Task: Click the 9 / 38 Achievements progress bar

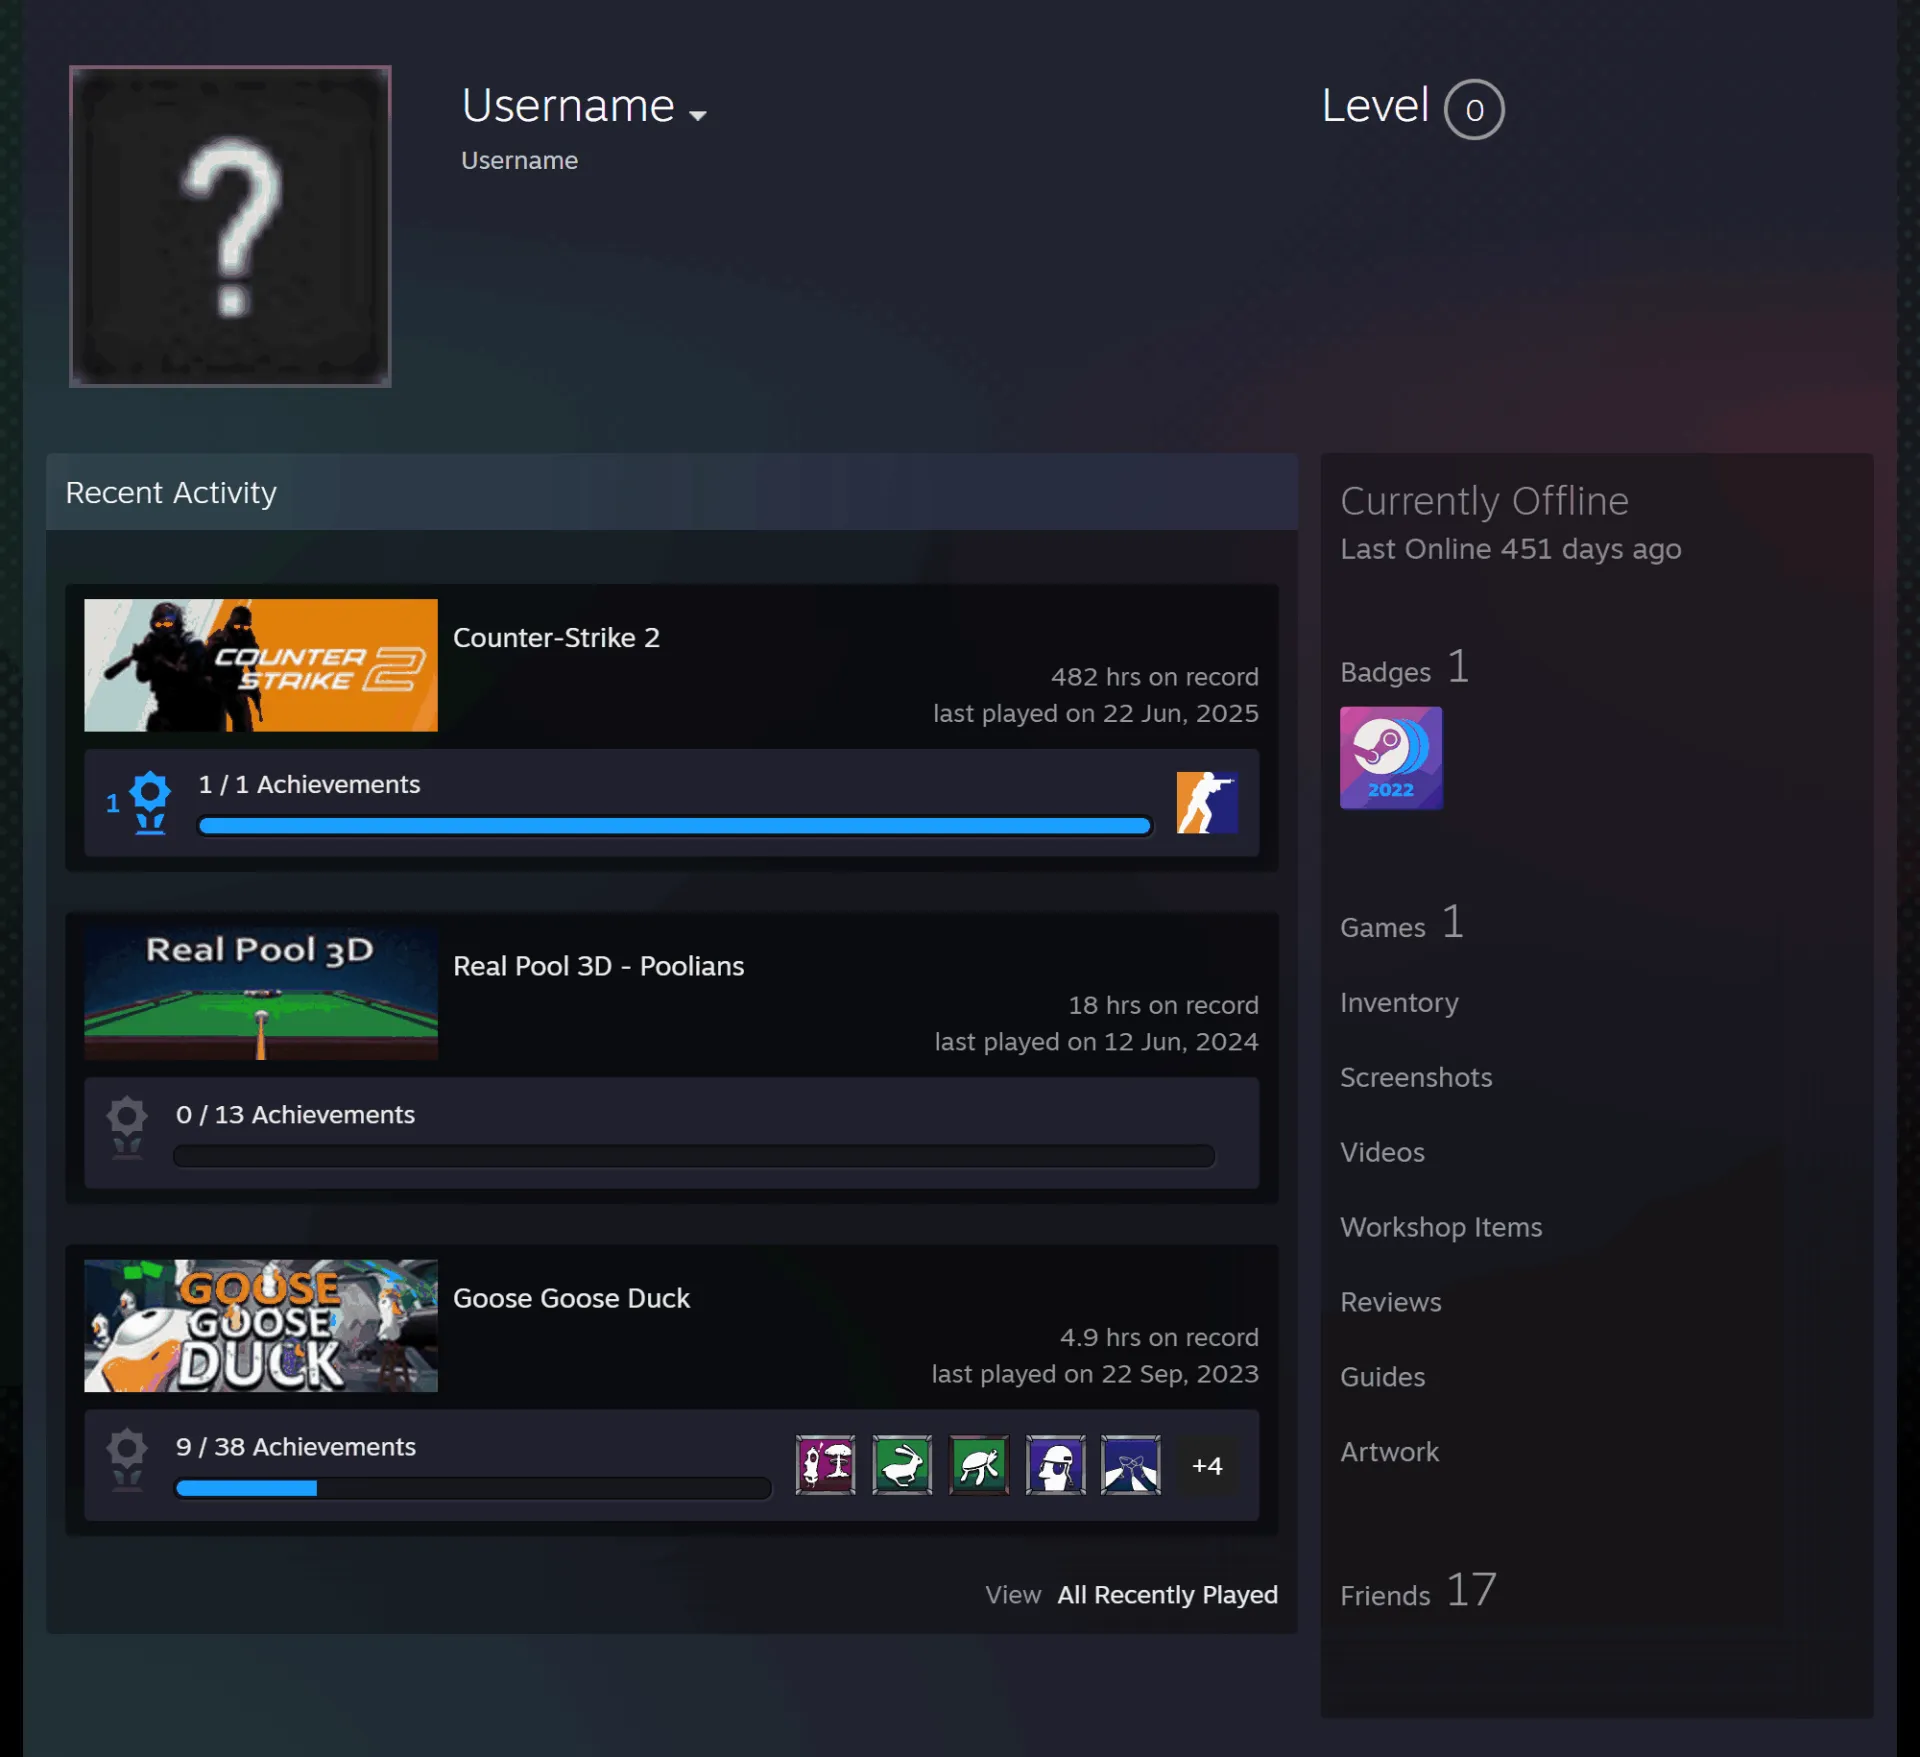Action: click(x=473, y=1488)
